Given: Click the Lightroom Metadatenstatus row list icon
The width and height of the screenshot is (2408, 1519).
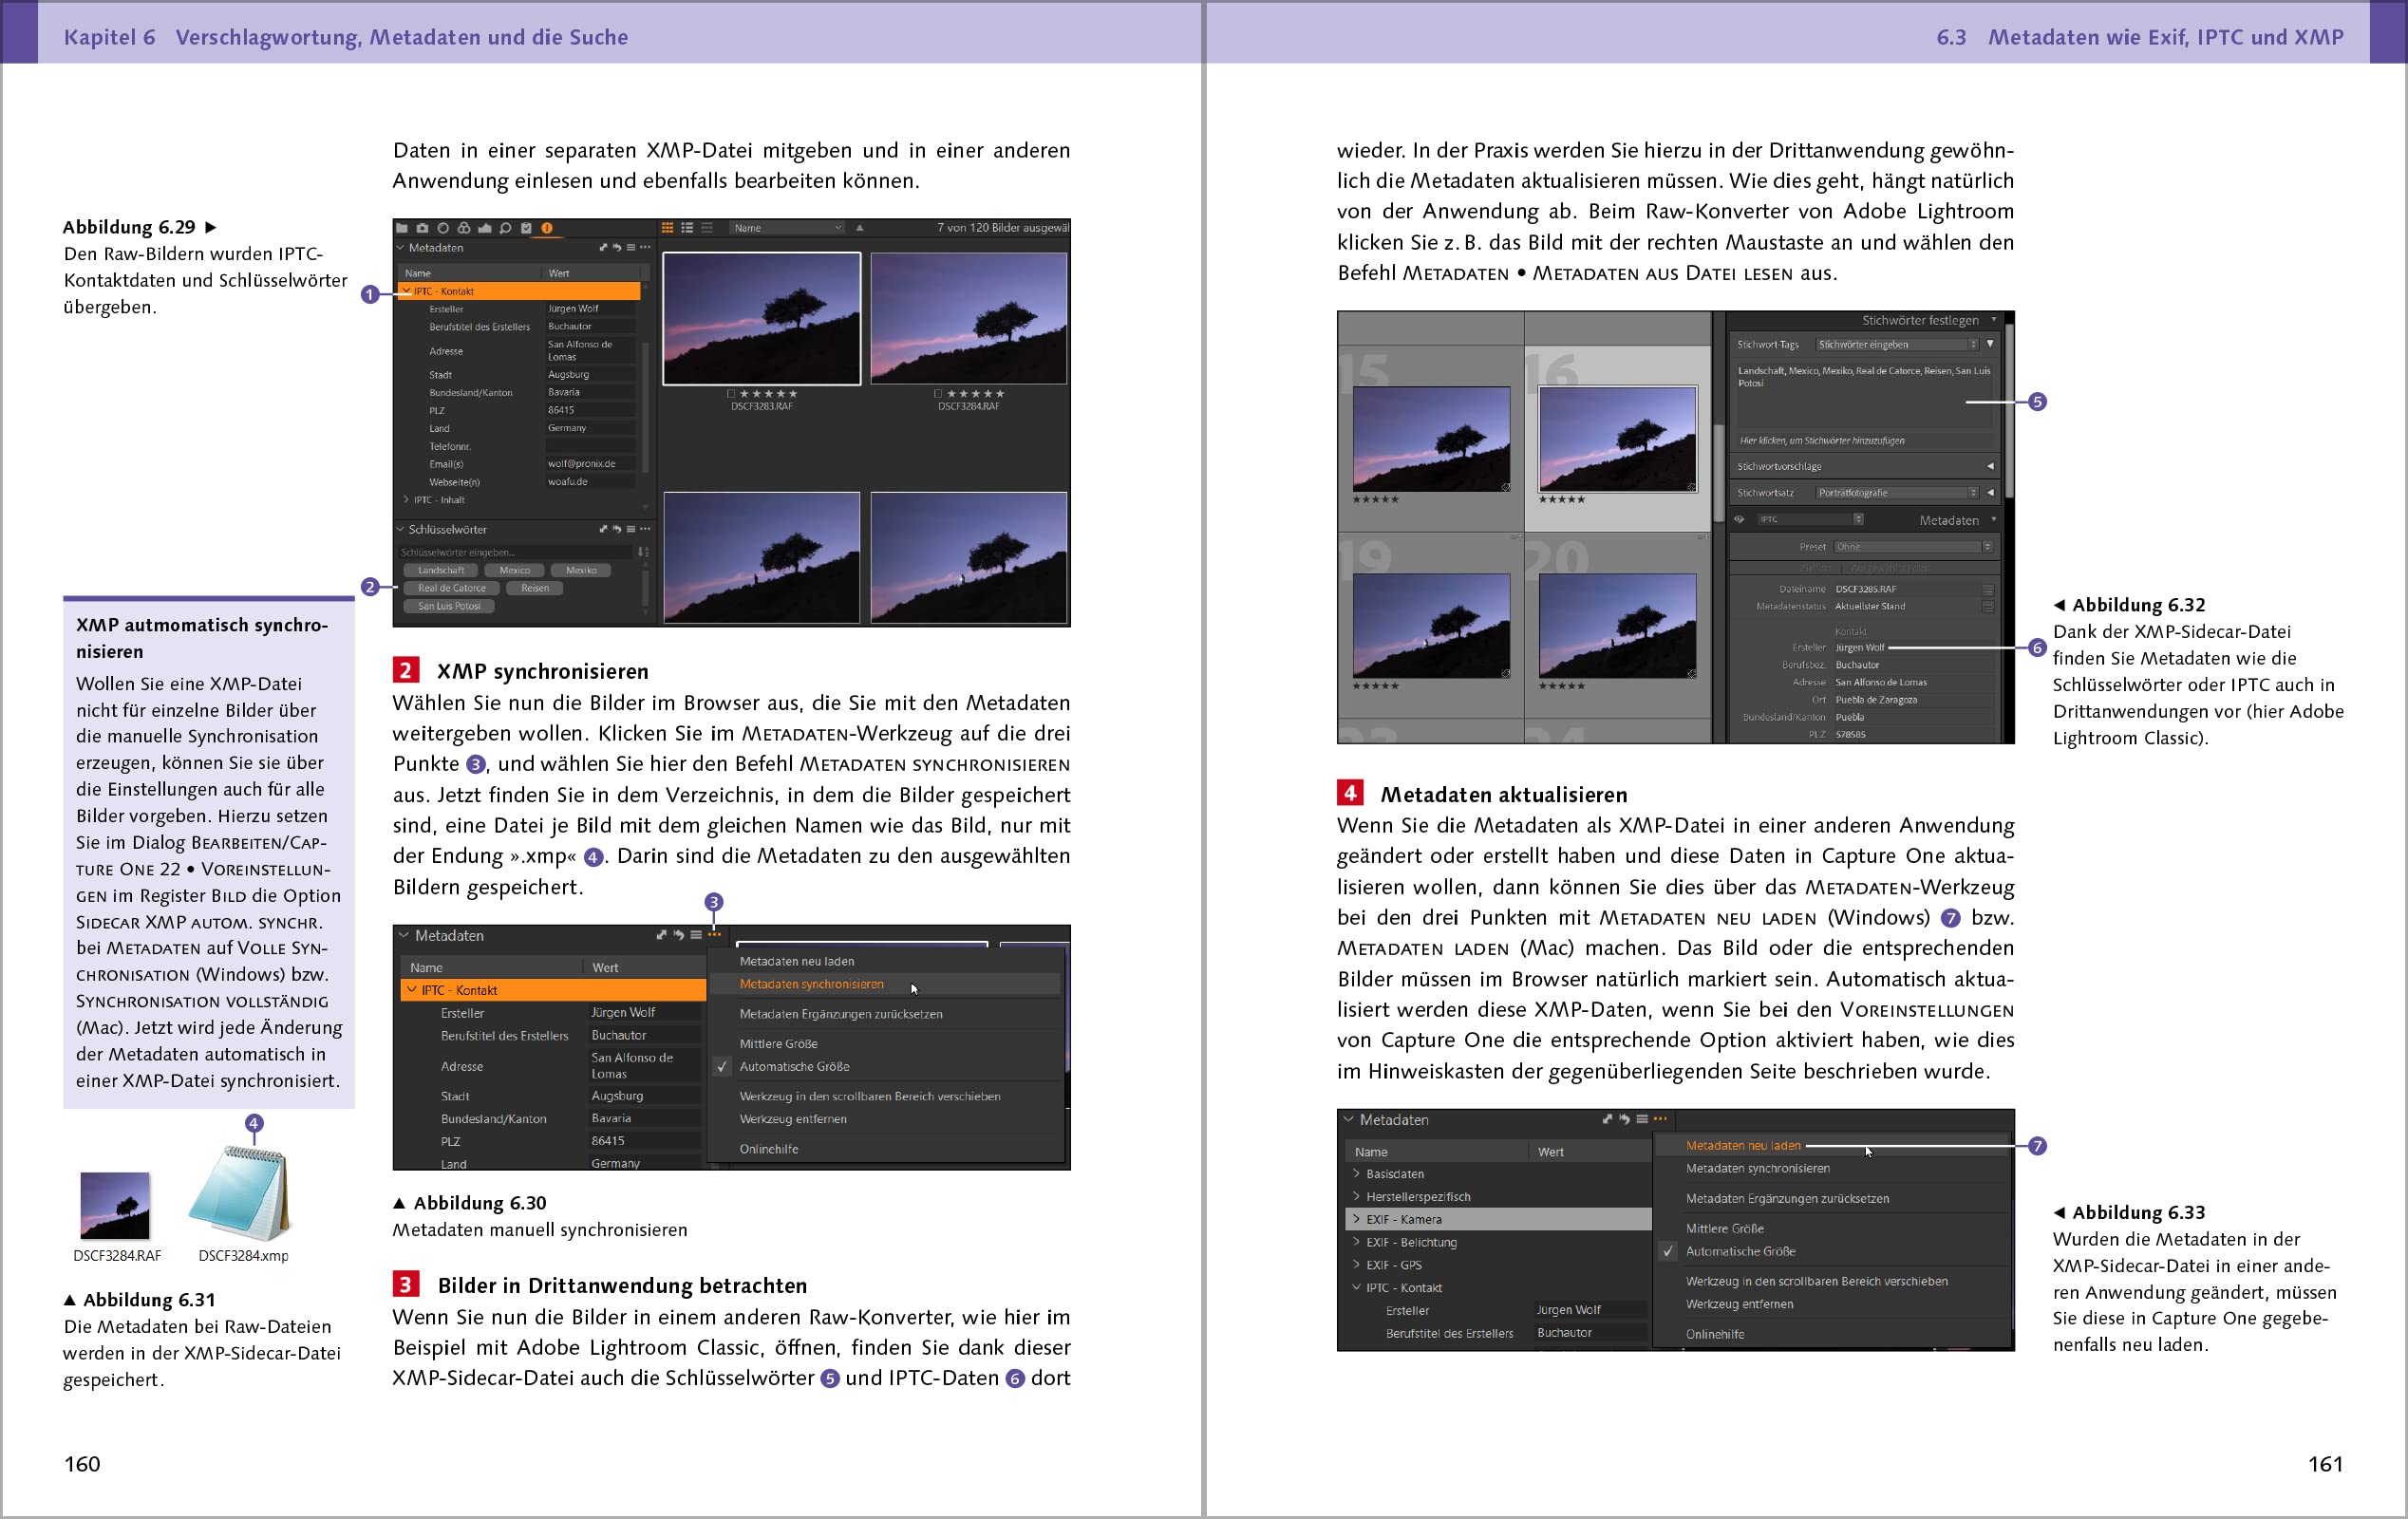Looking at the screenshot, I should pos(1988,606).
